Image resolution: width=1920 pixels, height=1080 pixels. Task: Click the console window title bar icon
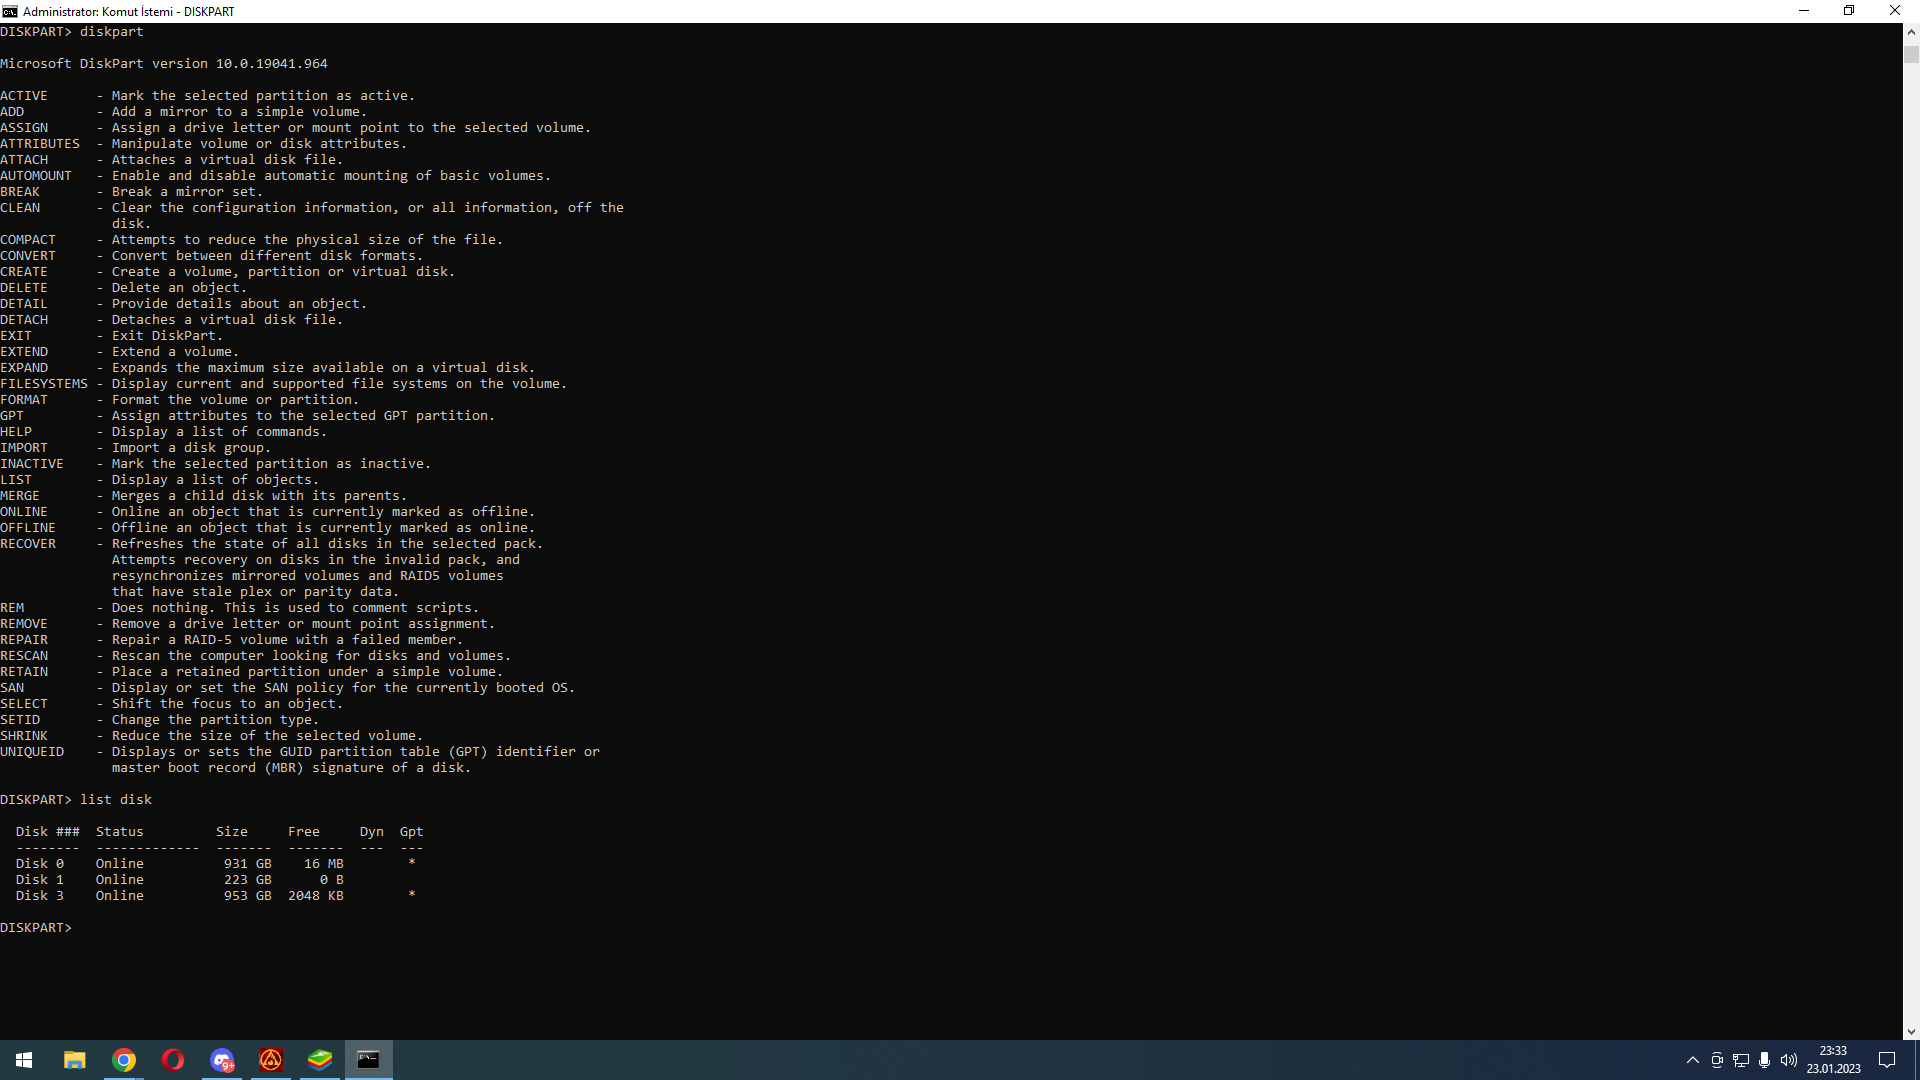(x=10, y=11)
